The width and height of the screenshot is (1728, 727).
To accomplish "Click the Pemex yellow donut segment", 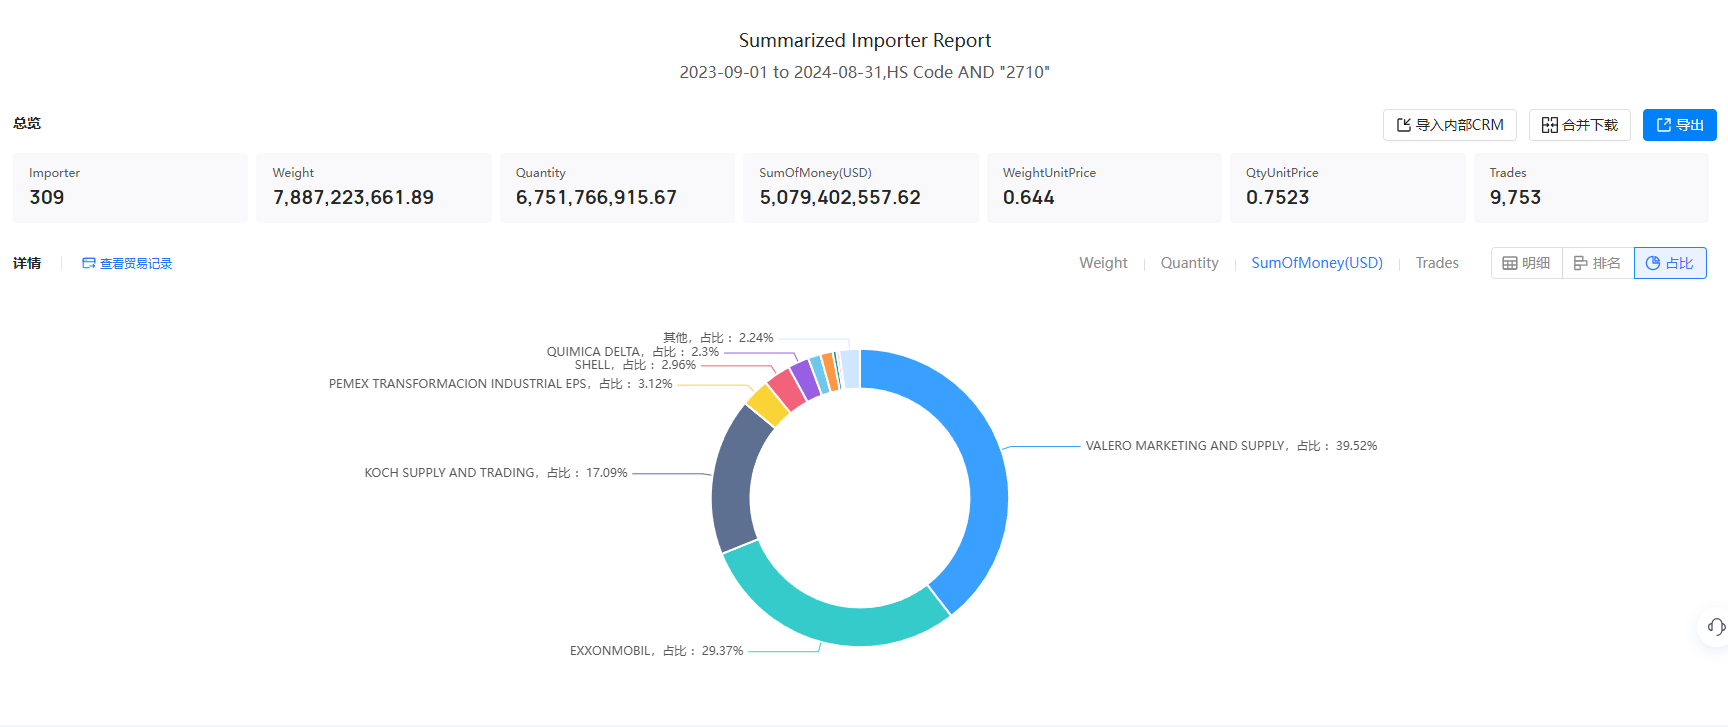I will pyautogui.click(x=768, y=405).
